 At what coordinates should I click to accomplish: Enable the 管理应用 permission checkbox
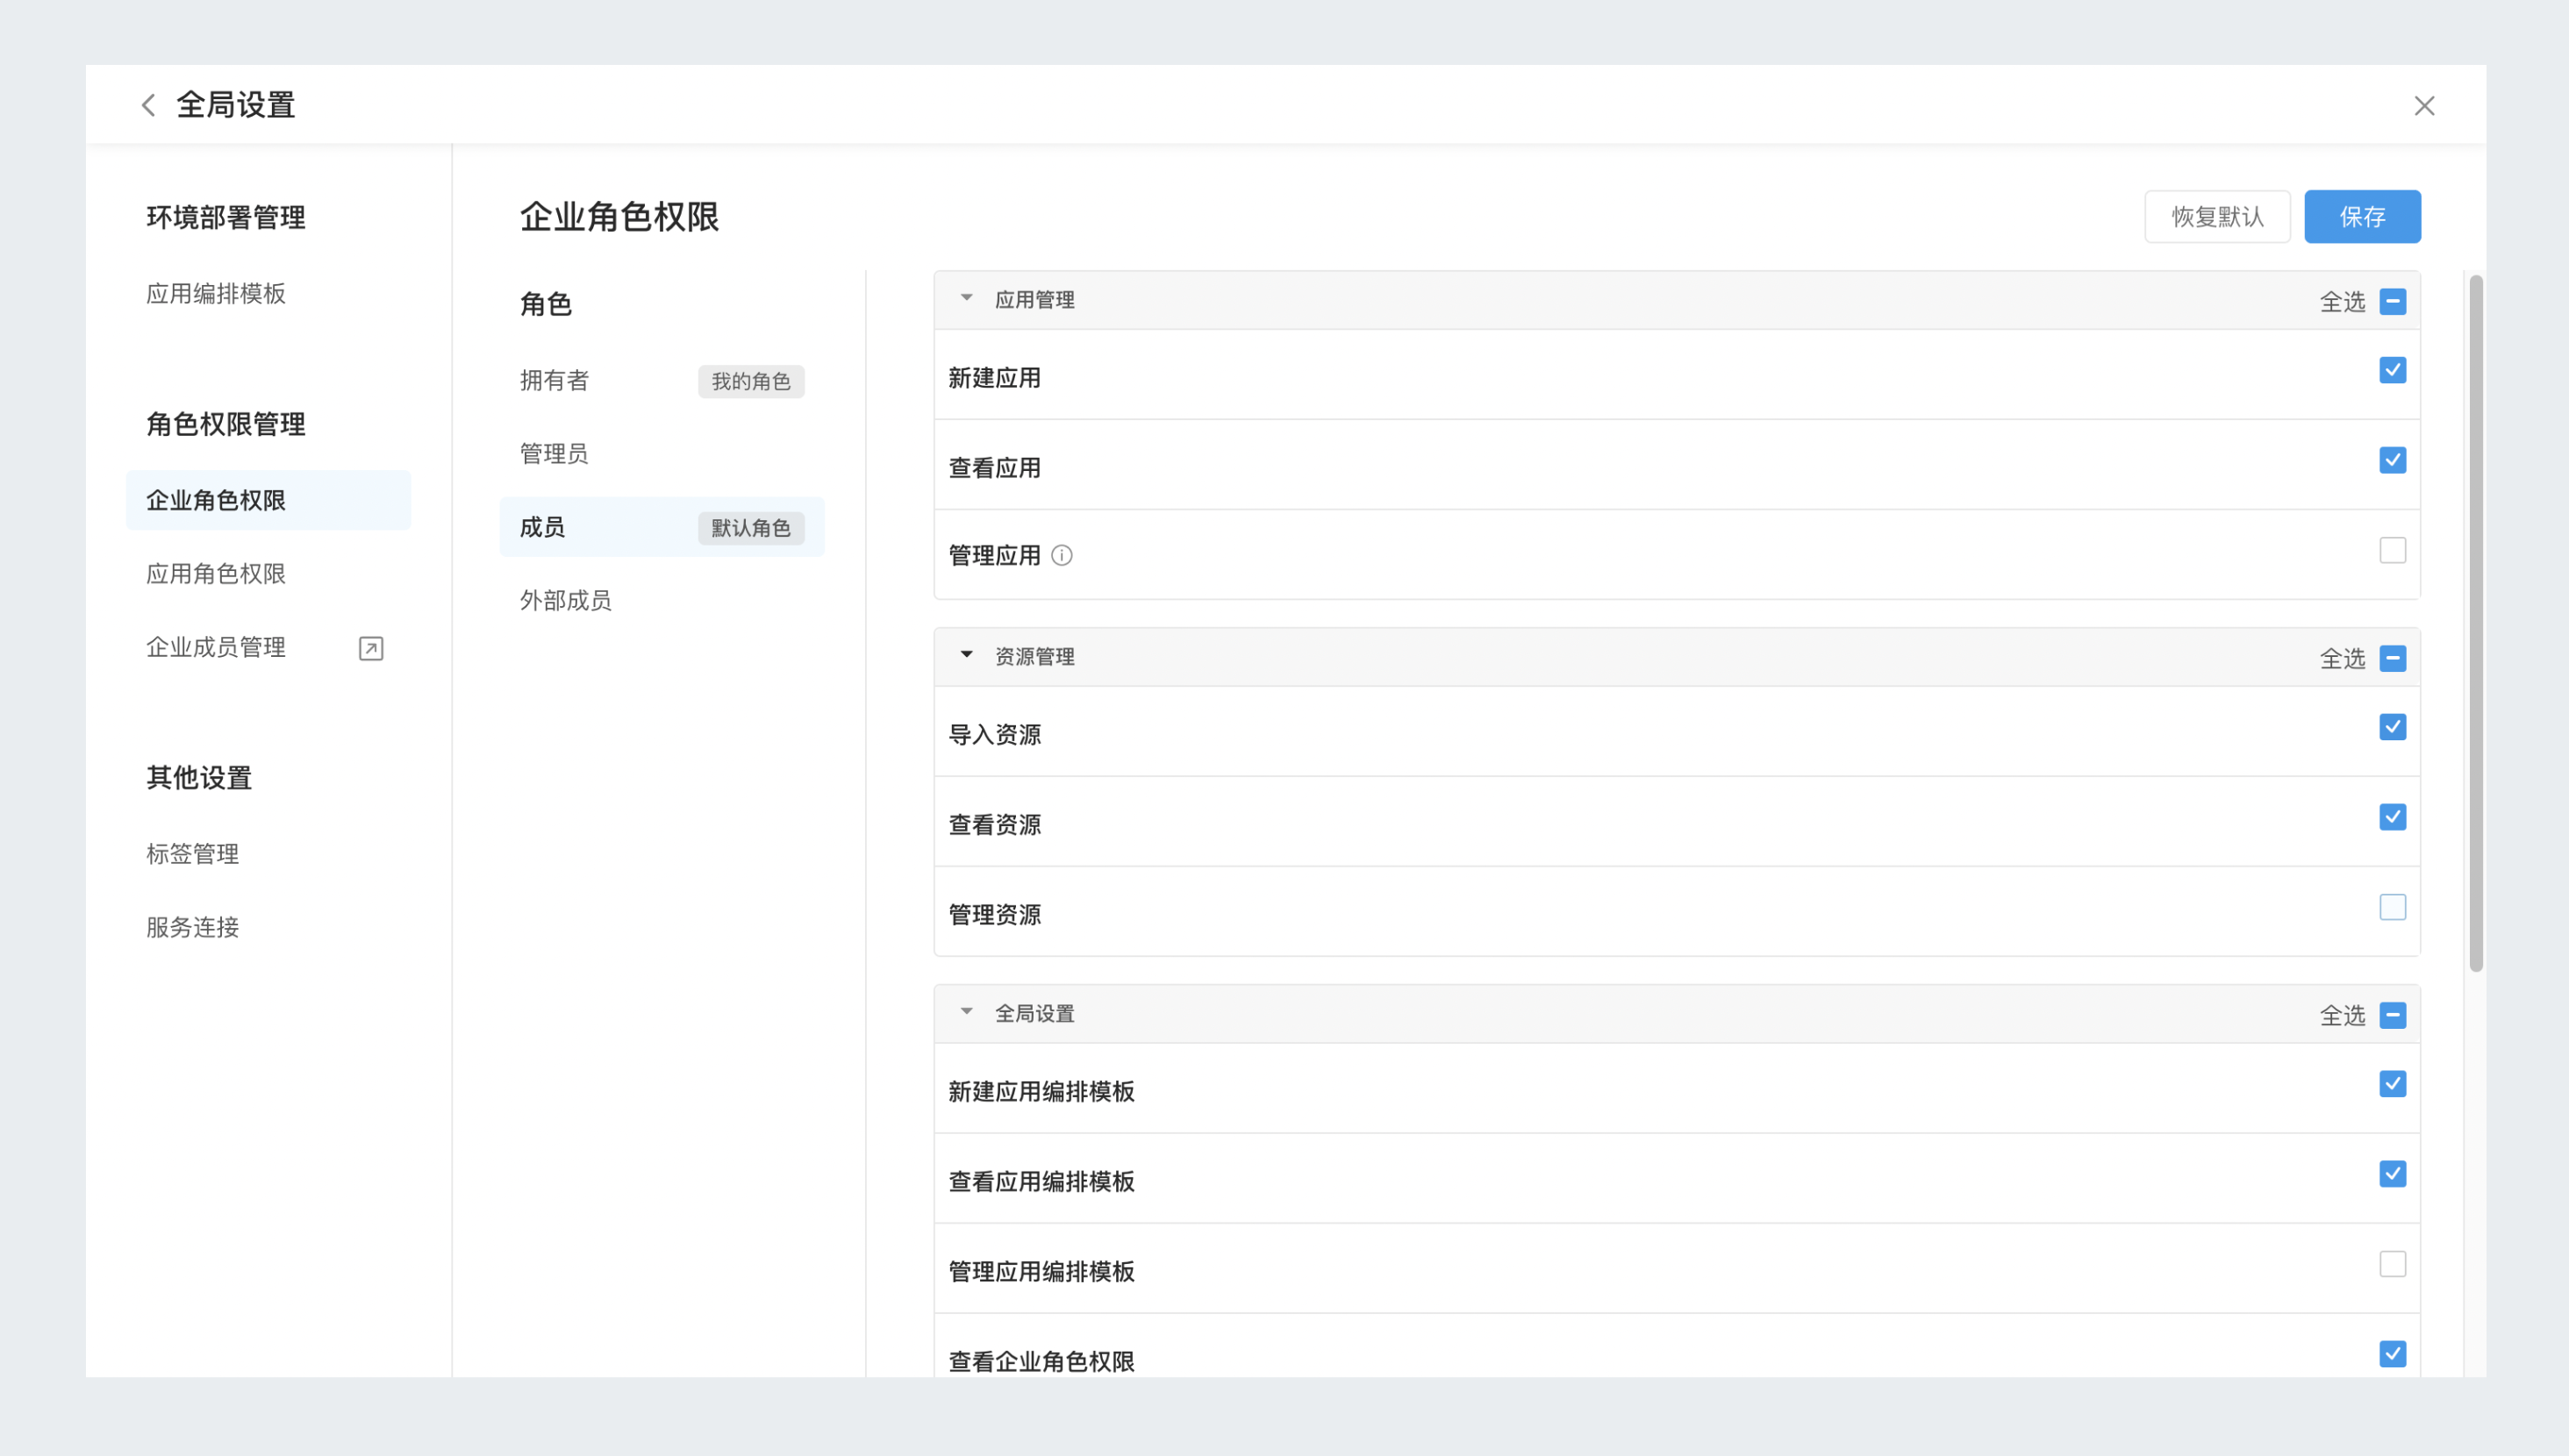(2393, 550)
